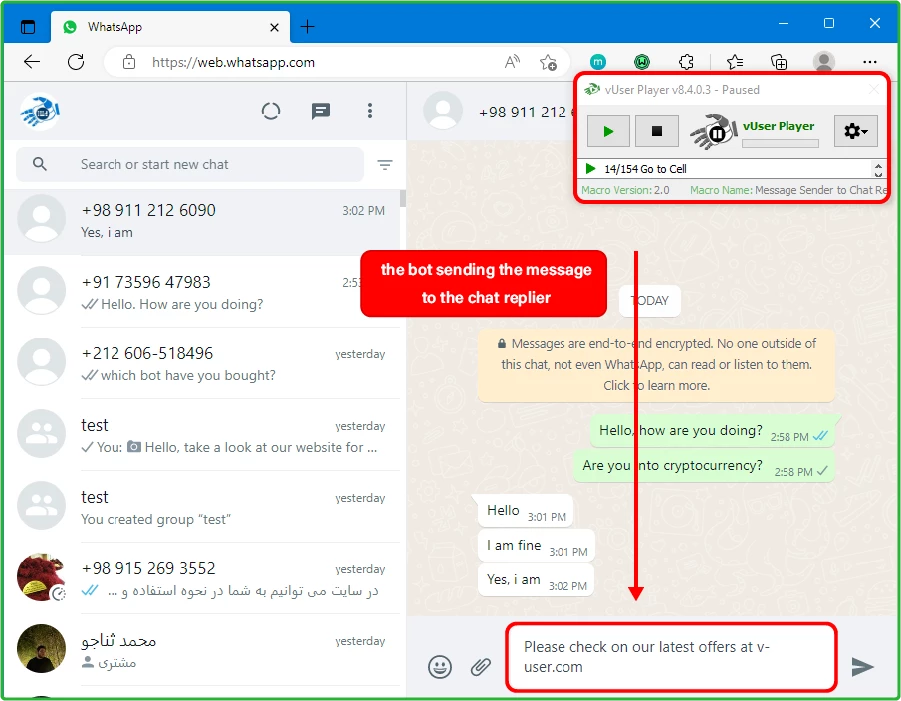Open the test group with website message
Screen dimensions: 901x701
(202, 435)
